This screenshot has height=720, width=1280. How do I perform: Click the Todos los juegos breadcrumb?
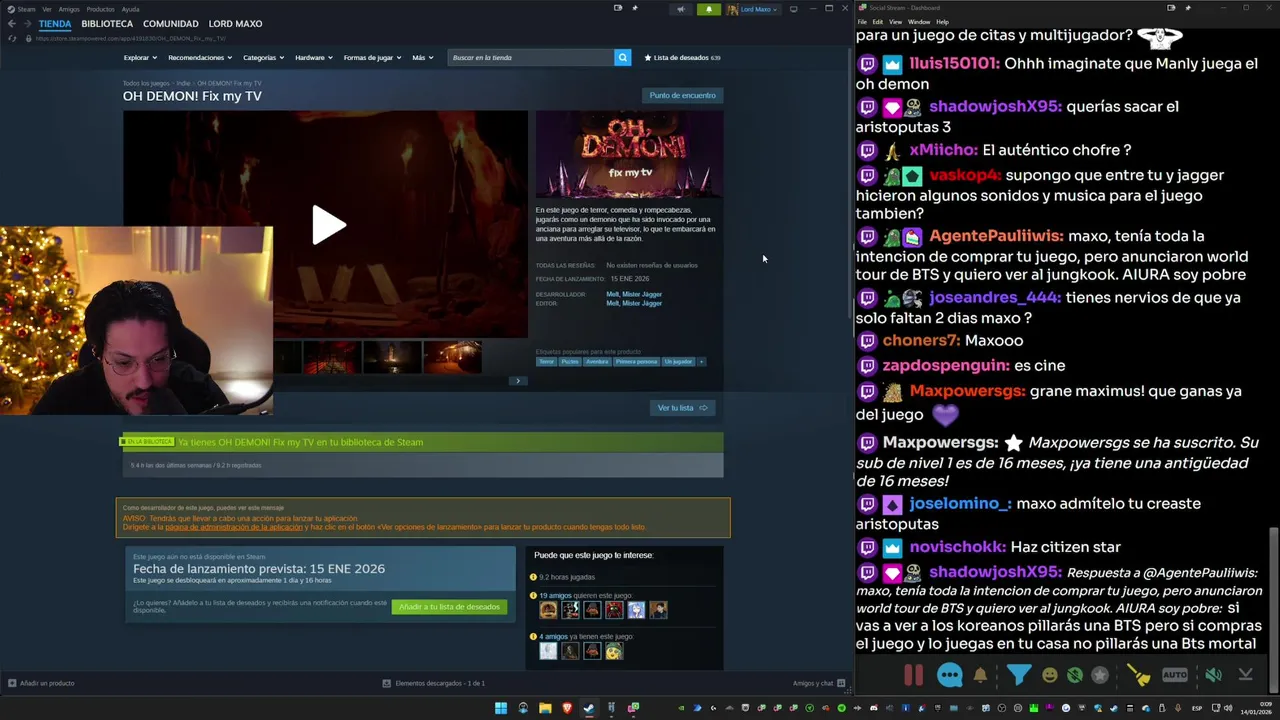[x=146, y=83]
